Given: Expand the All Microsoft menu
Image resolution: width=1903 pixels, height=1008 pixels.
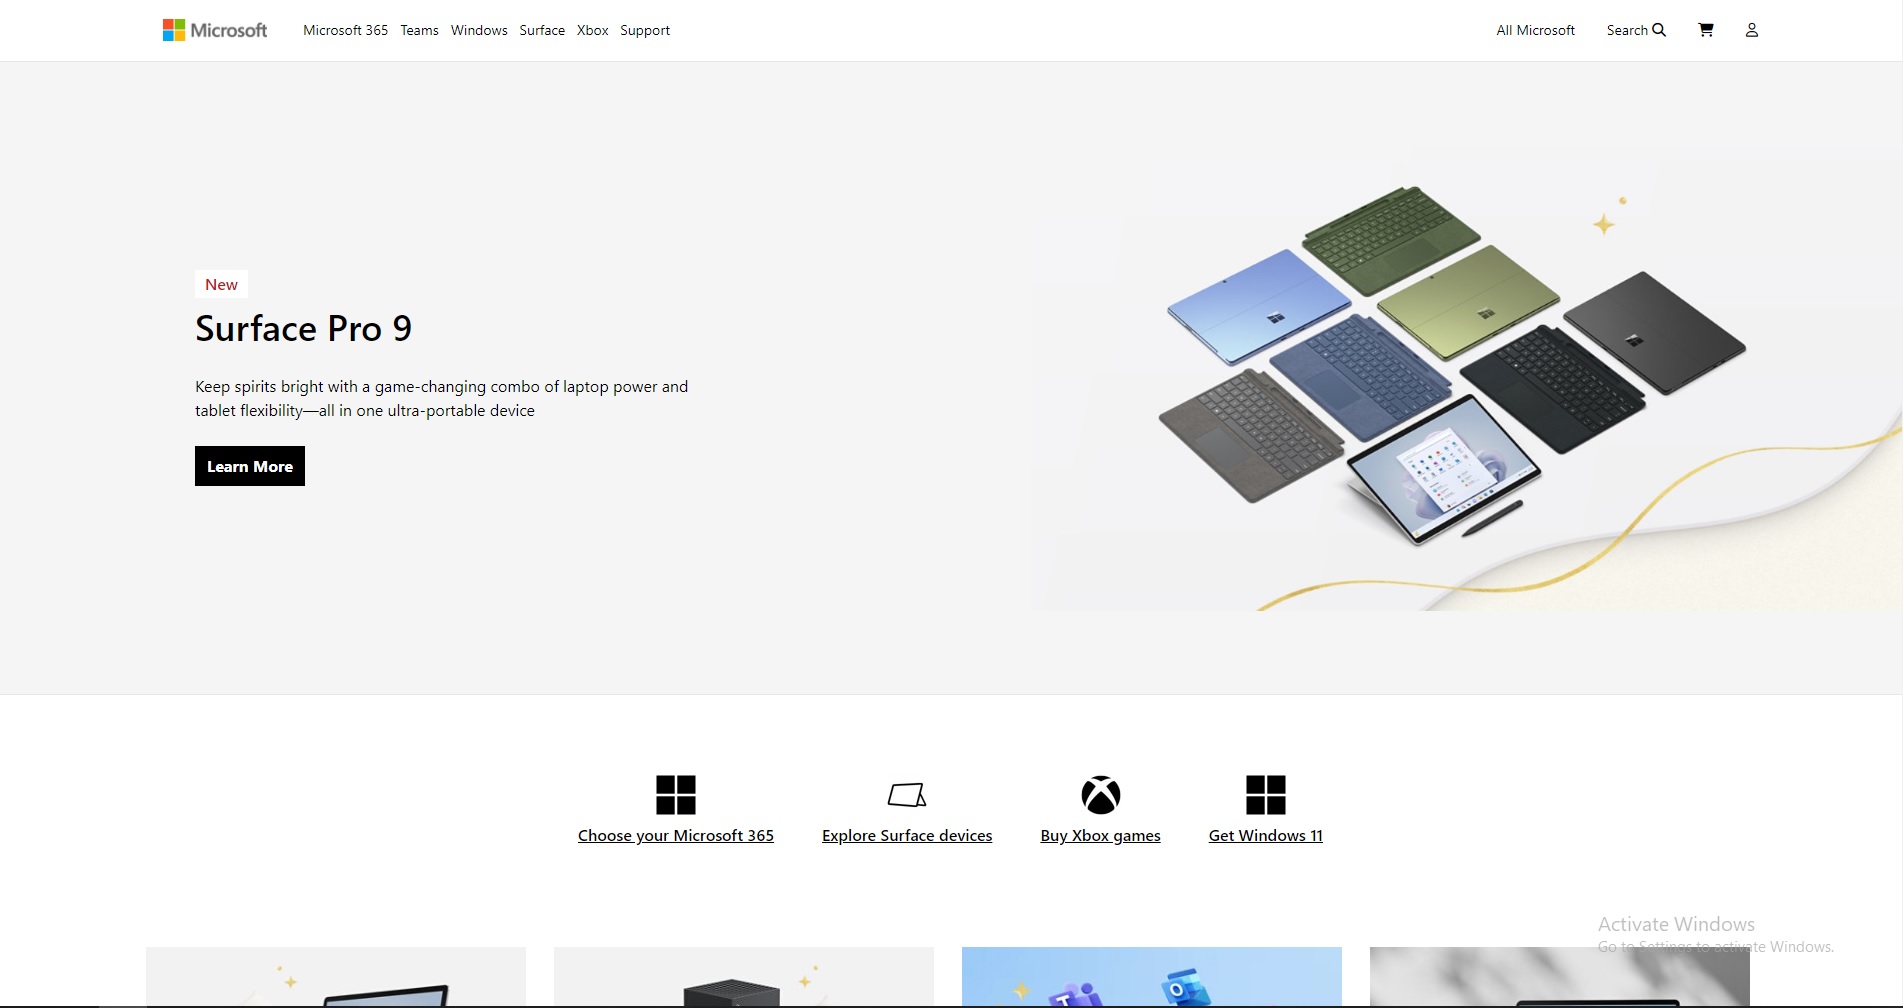Looking at the screenshot, I should coord(1535,29).
